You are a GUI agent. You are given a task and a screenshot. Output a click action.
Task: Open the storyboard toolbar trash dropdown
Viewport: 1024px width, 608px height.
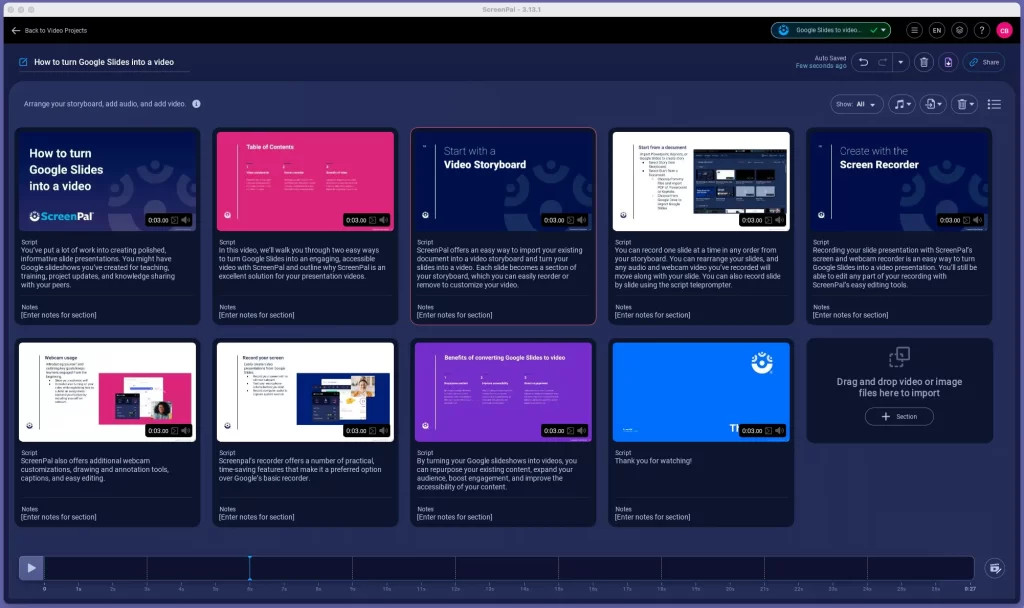coord(965,104)
